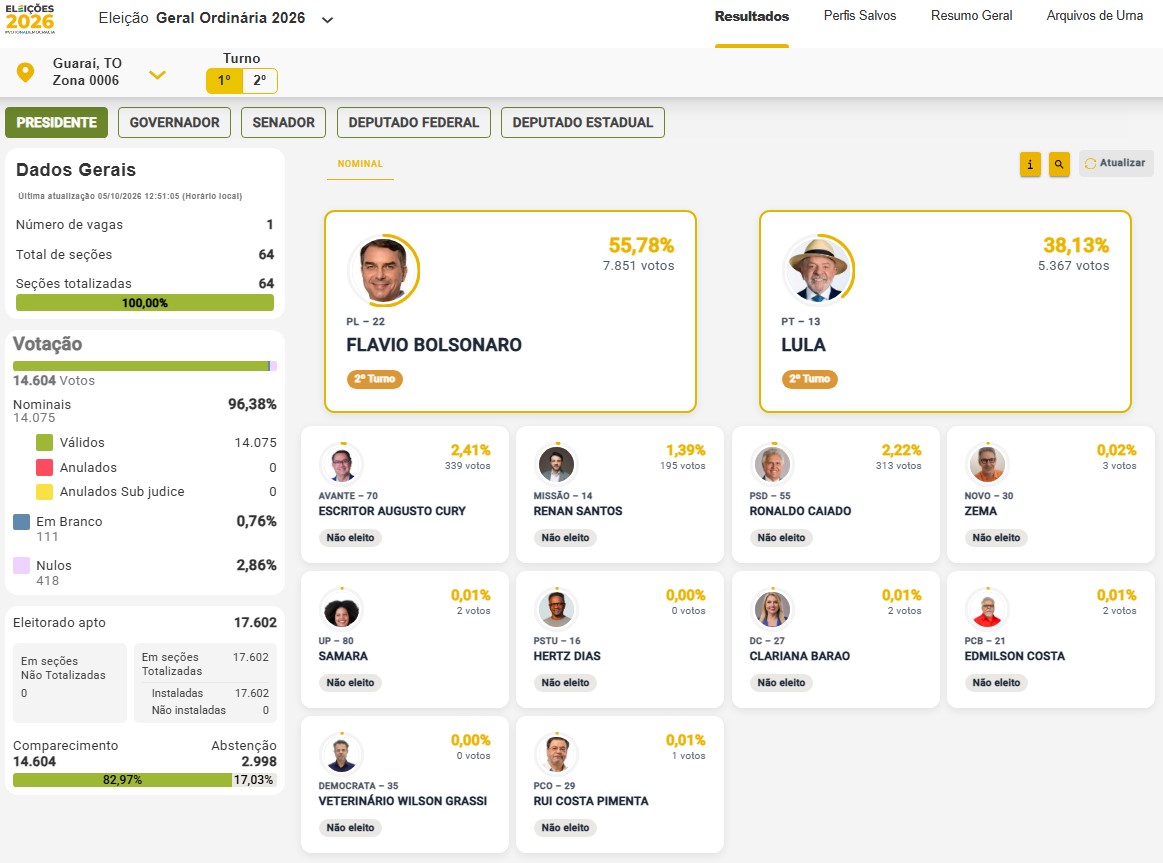The image size is (1163, 863).
Task: Click Edmilson Costa's avatar
Action: [x=987, y=610]
